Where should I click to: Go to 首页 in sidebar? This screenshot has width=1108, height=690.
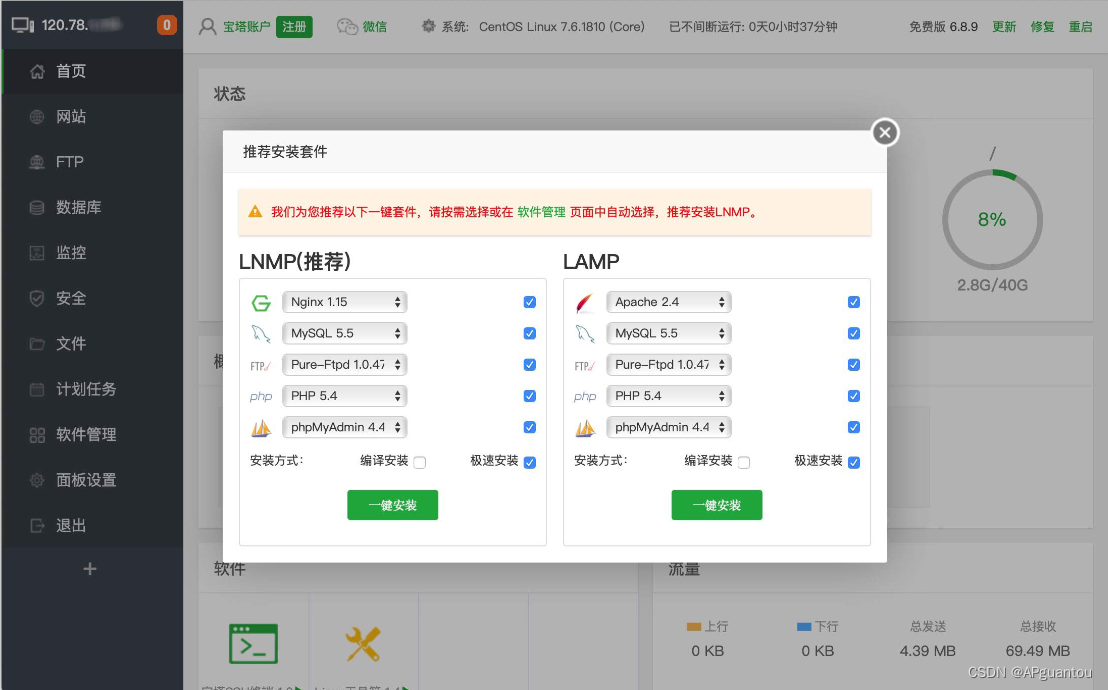pyautogui.click(x=92, y=71)
